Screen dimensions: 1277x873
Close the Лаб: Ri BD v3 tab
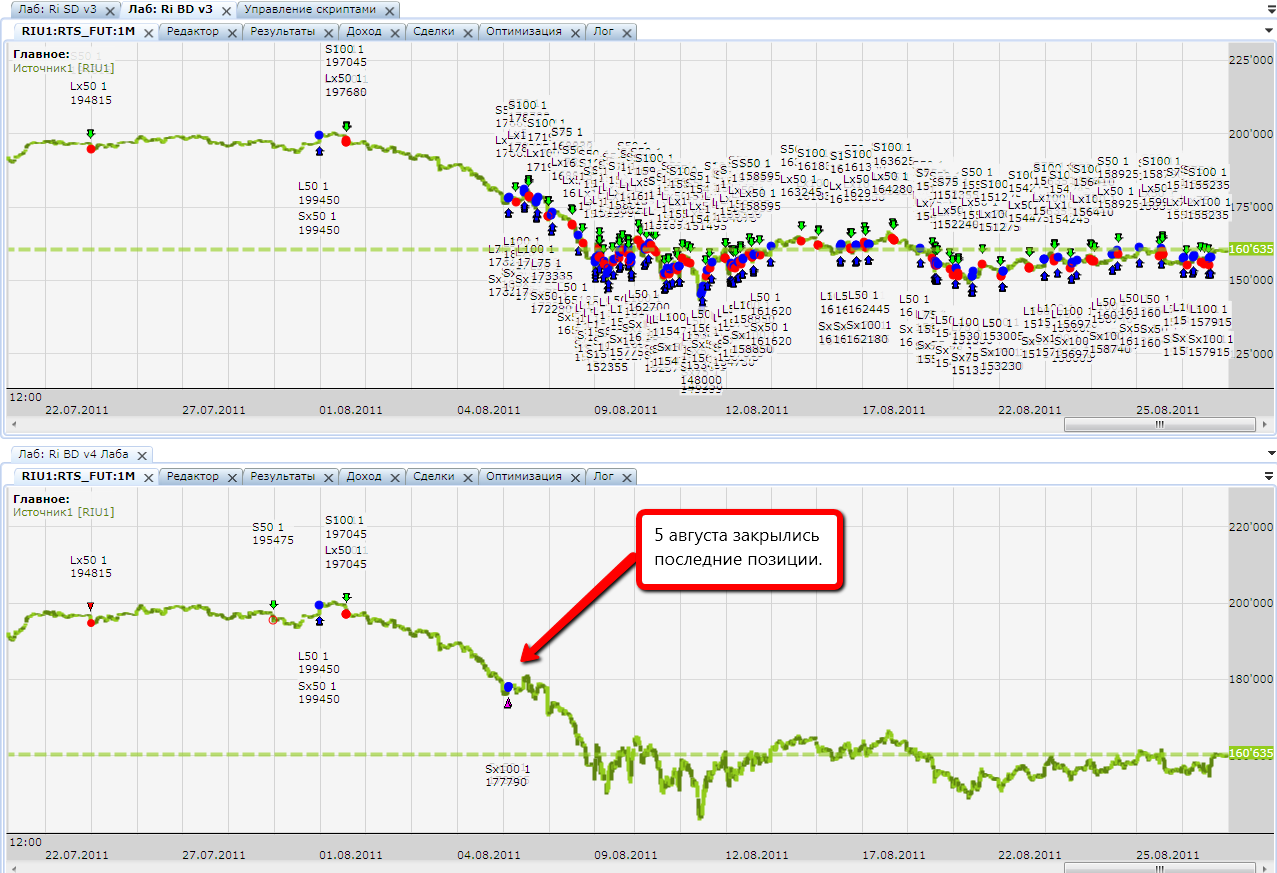pyautogui.click(x=225, y=10)
